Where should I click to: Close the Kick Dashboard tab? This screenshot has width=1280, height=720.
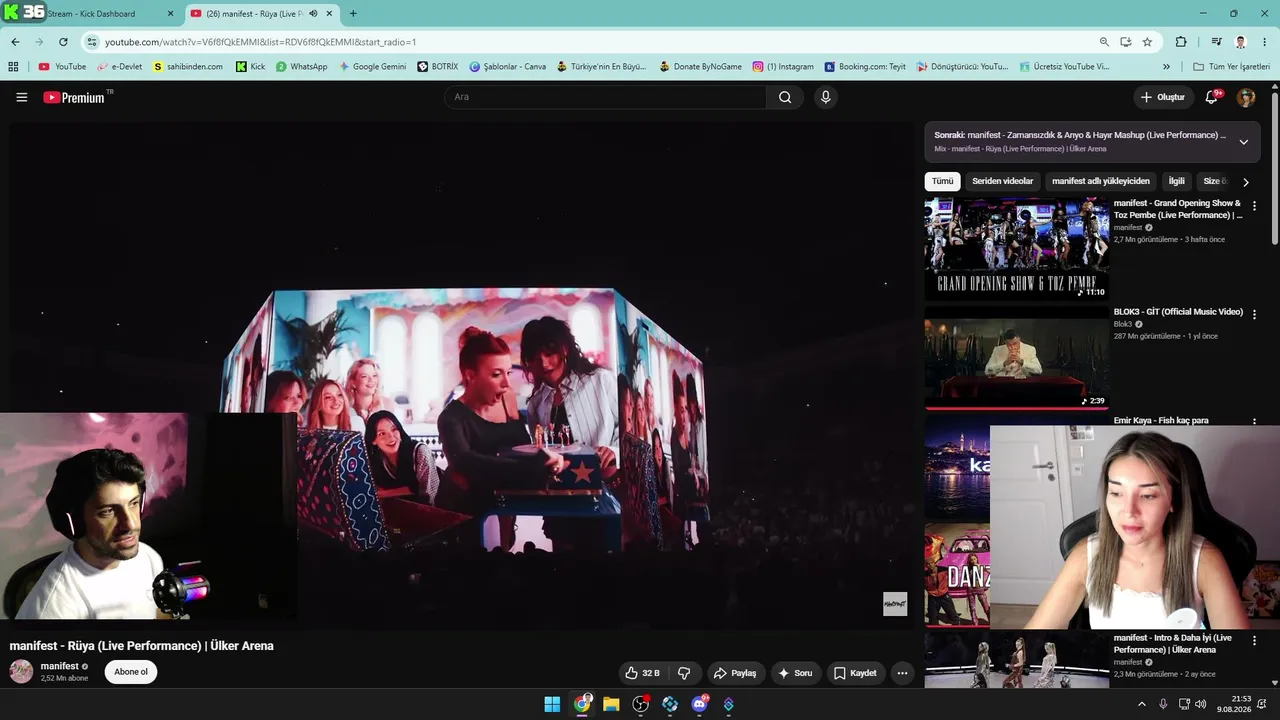pos(170,14)
